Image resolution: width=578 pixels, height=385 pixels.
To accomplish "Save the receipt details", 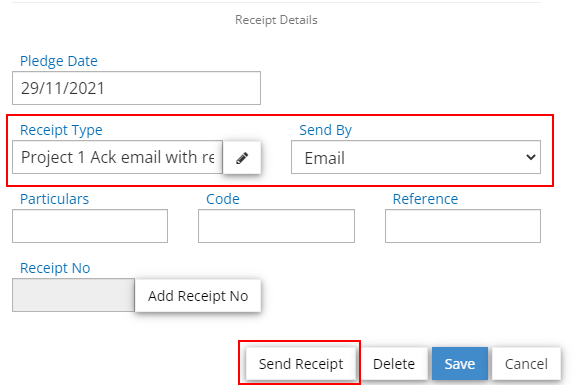I will coord(460,364).
